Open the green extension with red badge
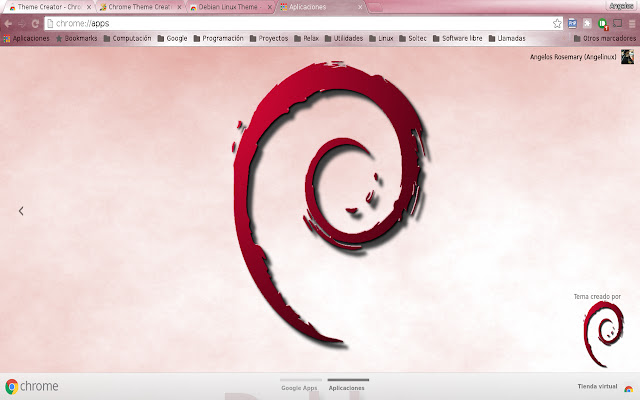The width and height of the screenshot is (640, 400). click(603, 24)
